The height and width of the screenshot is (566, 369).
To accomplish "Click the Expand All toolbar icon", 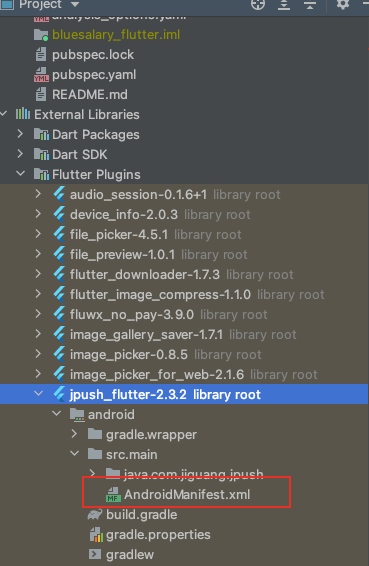I will point(284,4).
